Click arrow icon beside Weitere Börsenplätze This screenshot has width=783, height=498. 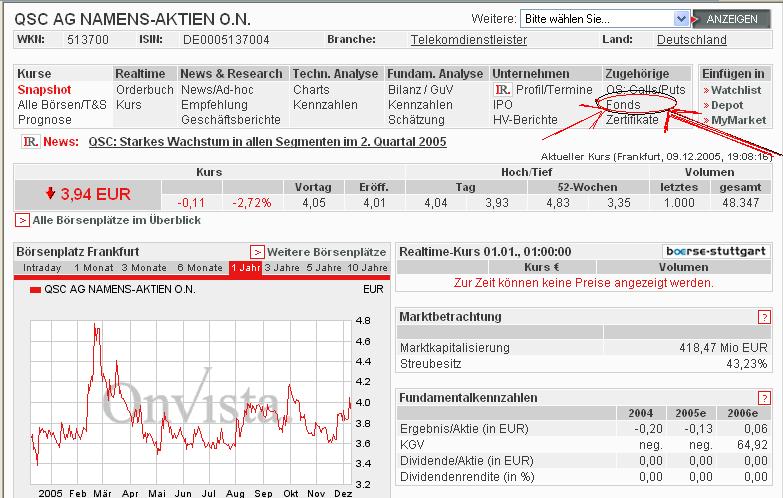coord(257,252)
